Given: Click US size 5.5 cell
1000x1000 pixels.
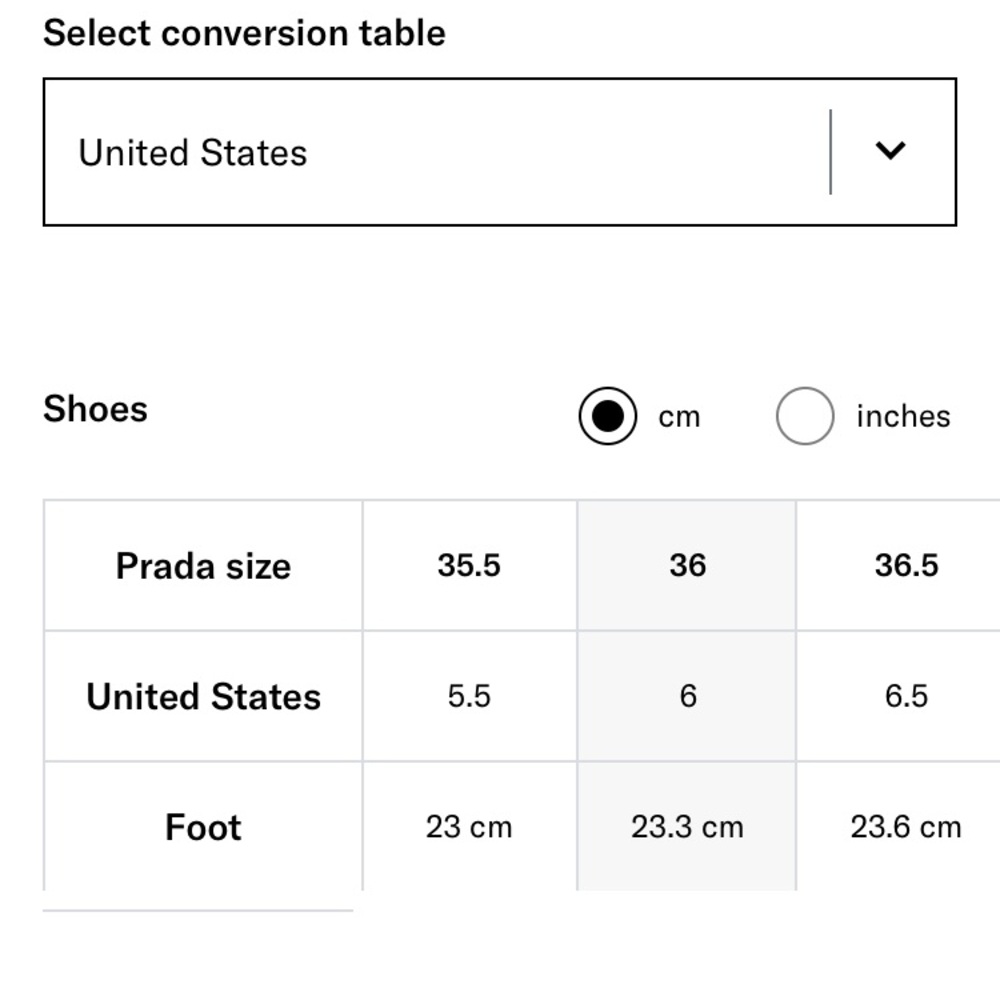Looking at the screenshot, I should [469, 696].
